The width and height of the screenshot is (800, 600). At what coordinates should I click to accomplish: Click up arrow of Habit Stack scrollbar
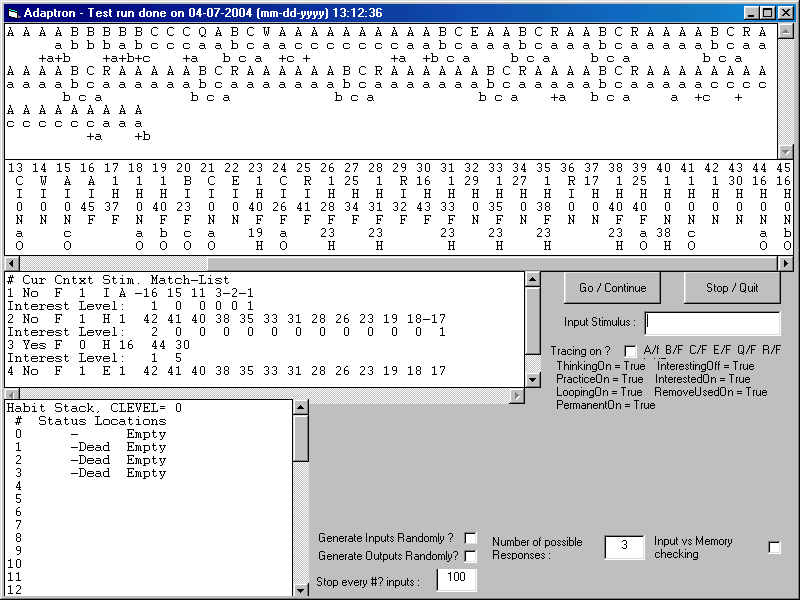tap(301, 407)
